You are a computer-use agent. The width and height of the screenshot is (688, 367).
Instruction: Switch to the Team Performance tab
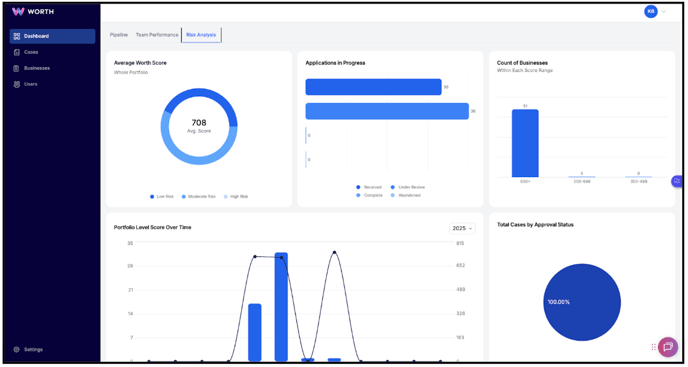[157, 35]
